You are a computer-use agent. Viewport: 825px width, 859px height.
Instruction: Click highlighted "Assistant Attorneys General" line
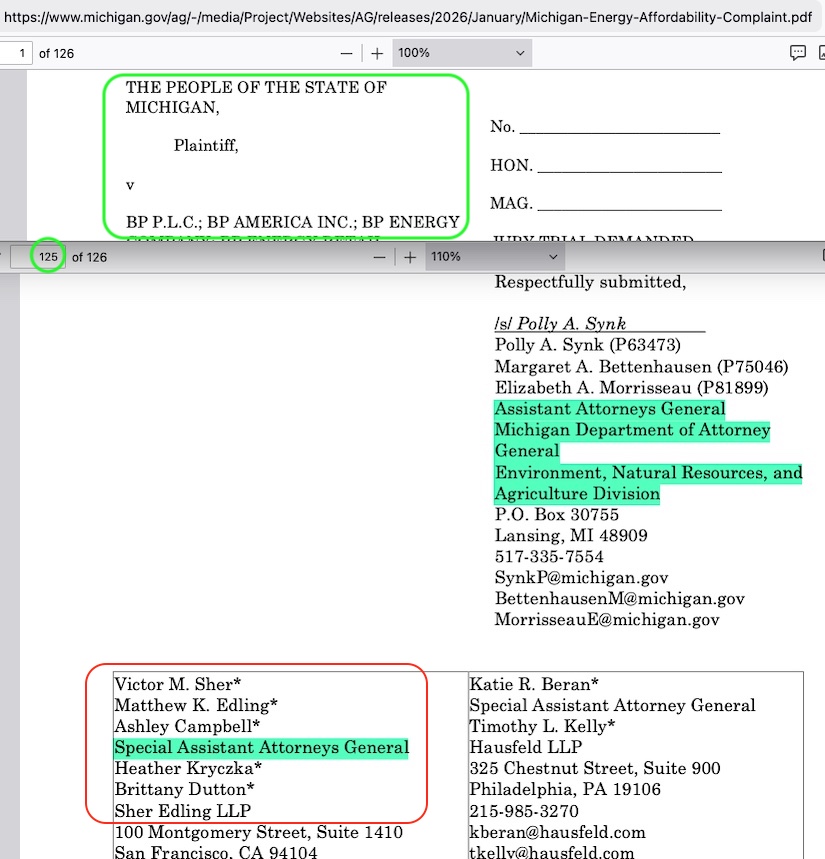click(x=609, y=409)
